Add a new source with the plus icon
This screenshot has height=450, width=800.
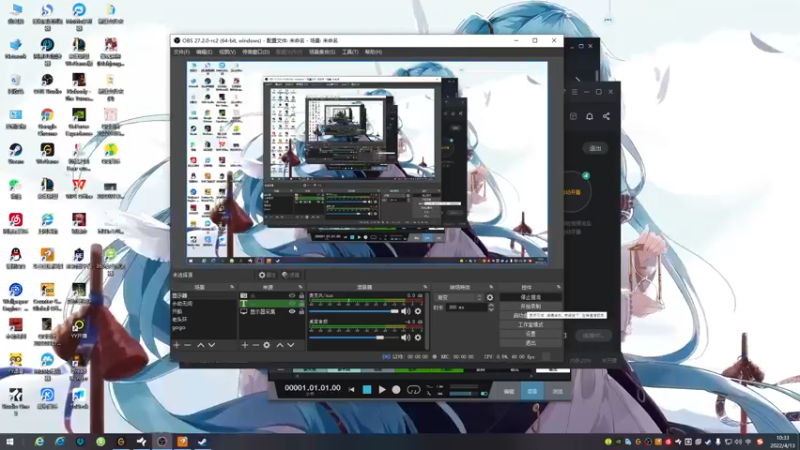coord(244,345)
